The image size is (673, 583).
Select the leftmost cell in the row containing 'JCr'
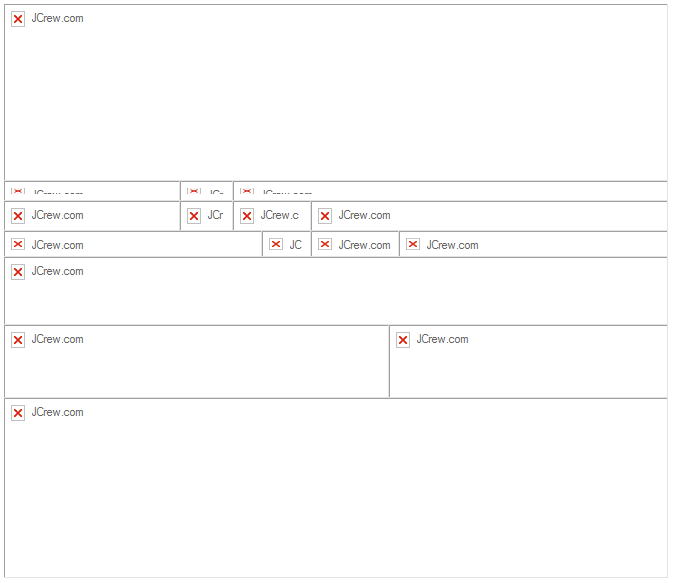tap(92, 216)
